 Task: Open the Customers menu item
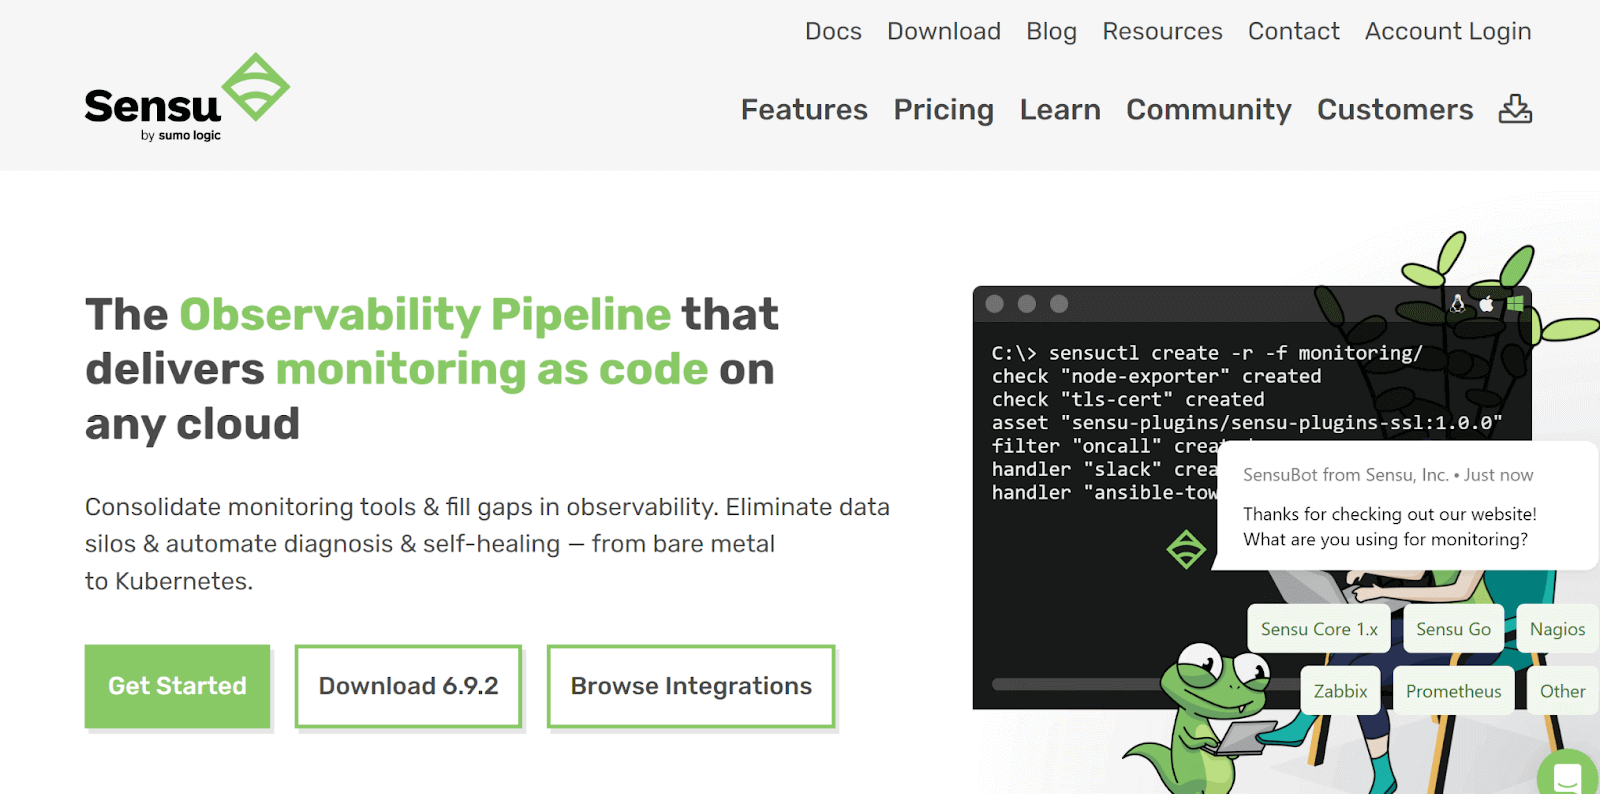coord(1395,109)
